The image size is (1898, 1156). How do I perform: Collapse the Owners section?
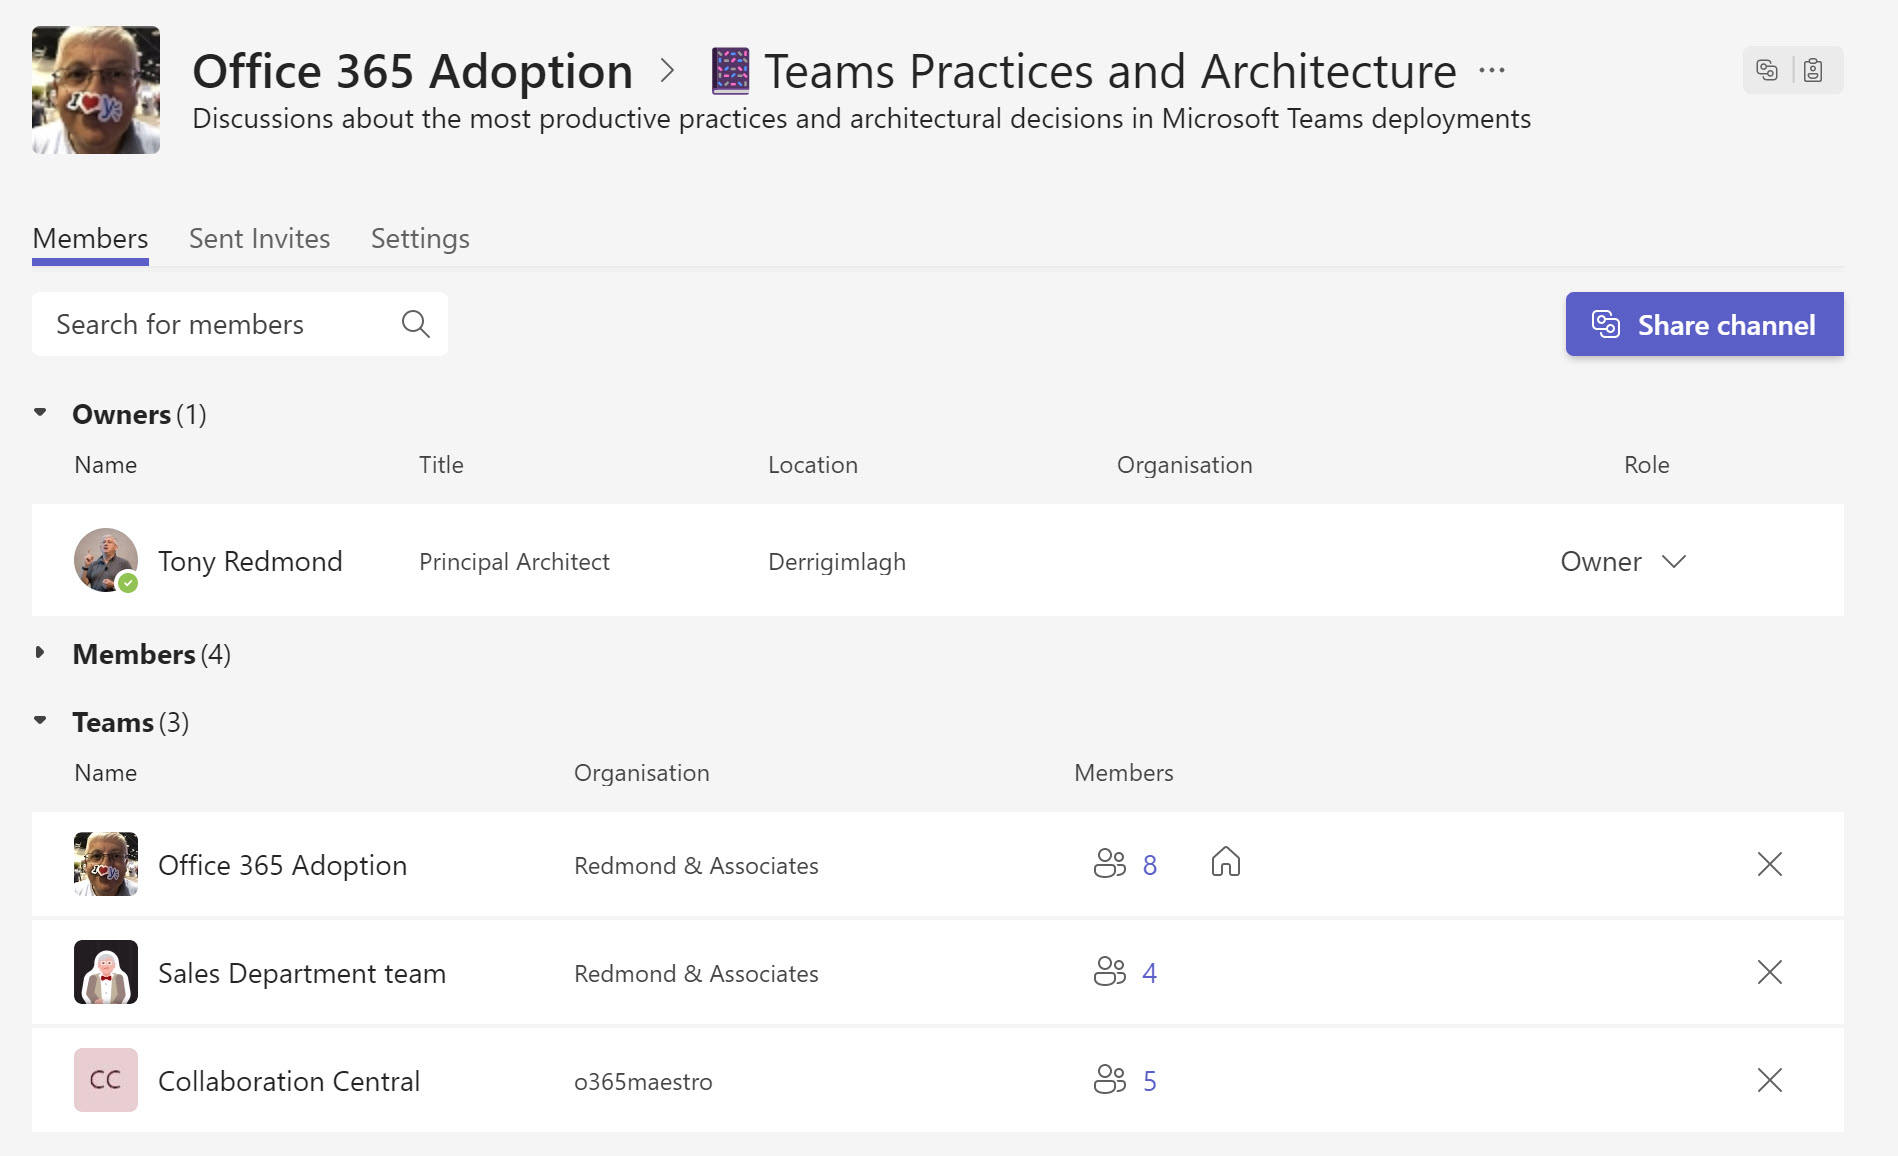[41, 413]
